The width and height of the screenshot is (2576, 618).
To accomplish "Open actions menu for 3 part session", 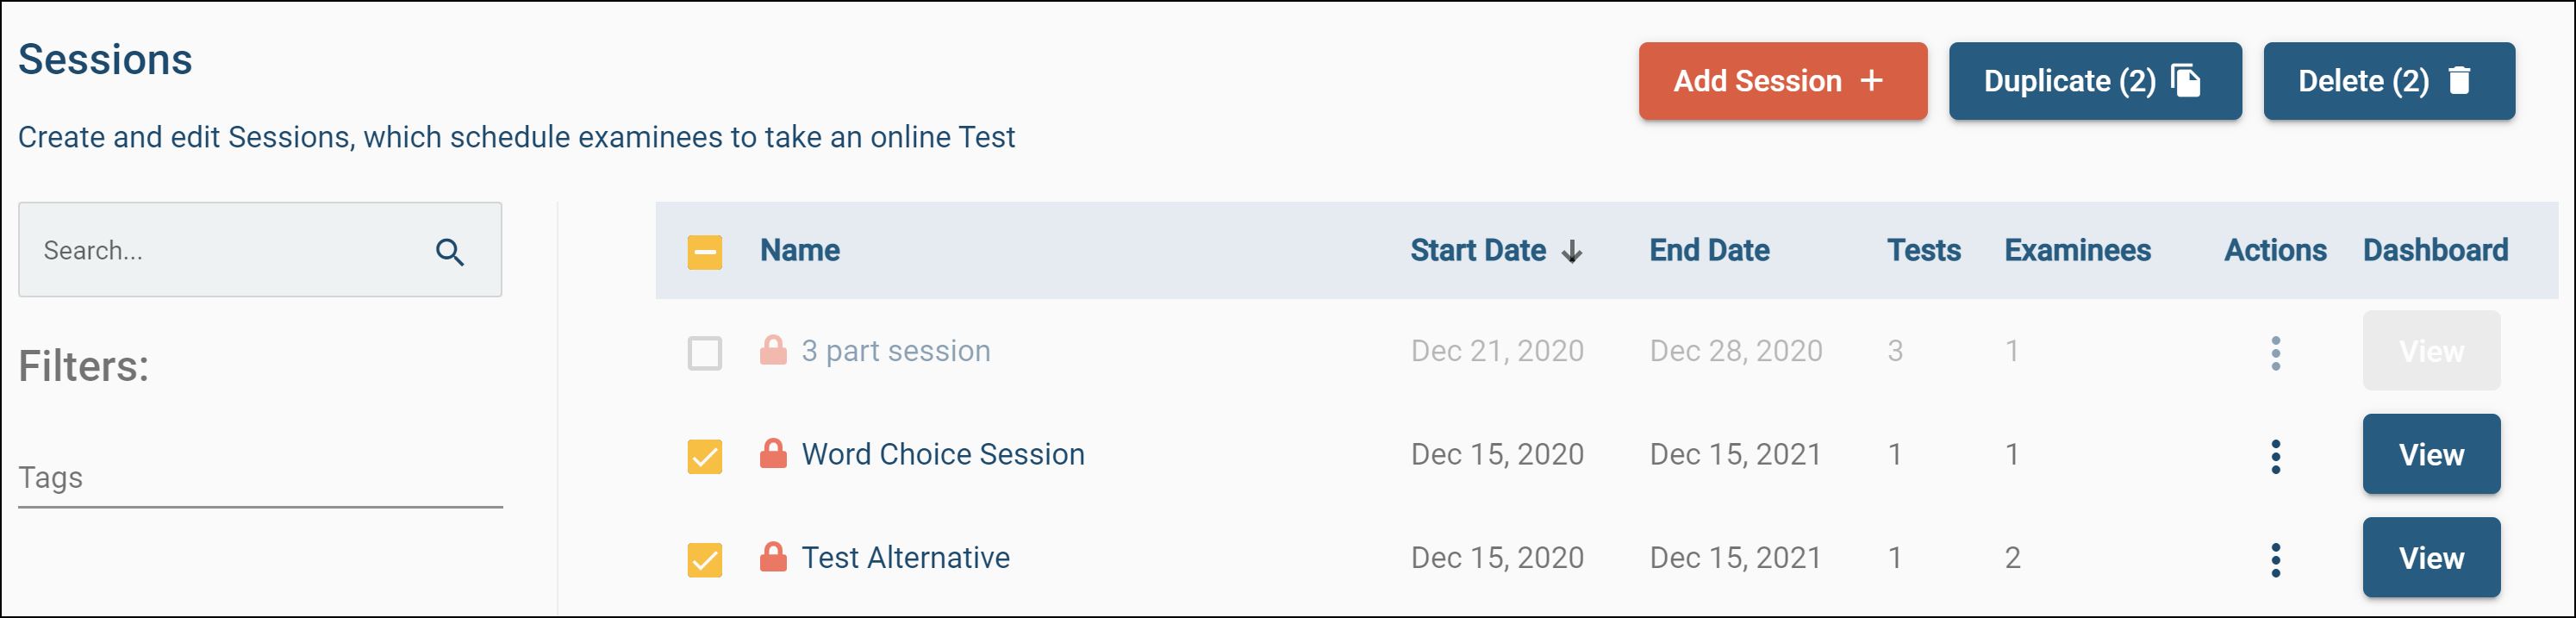I will [2275, 353].
